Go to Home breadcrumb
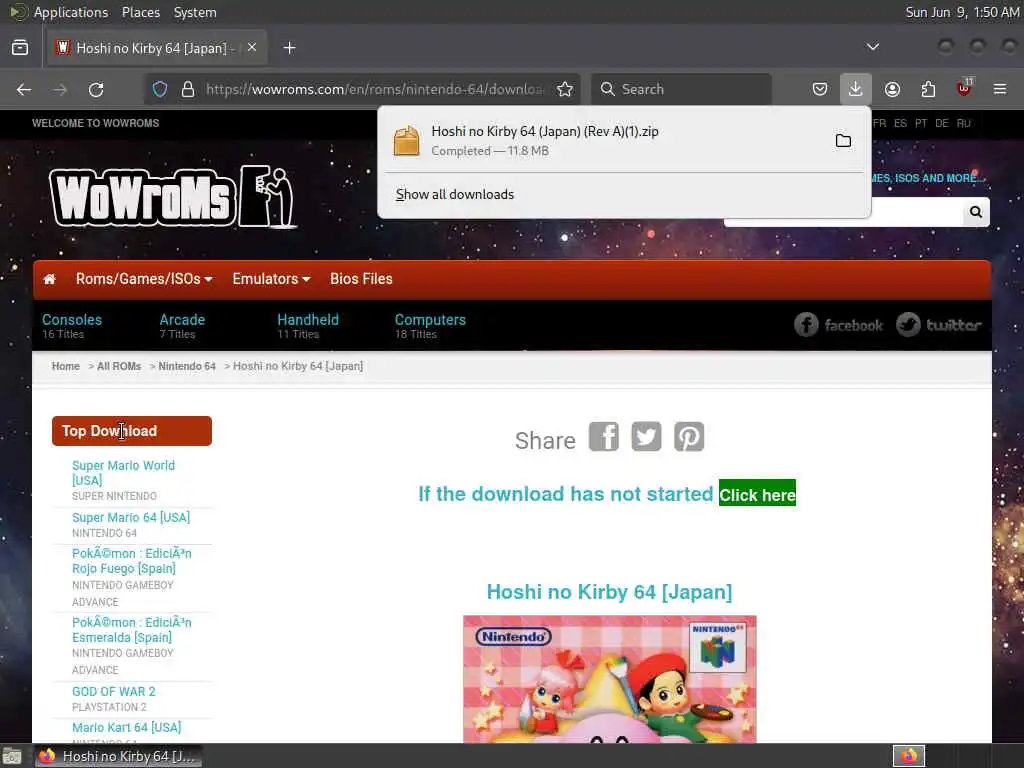The width and height of the screenshot is (1024, 768). [65, 366]
